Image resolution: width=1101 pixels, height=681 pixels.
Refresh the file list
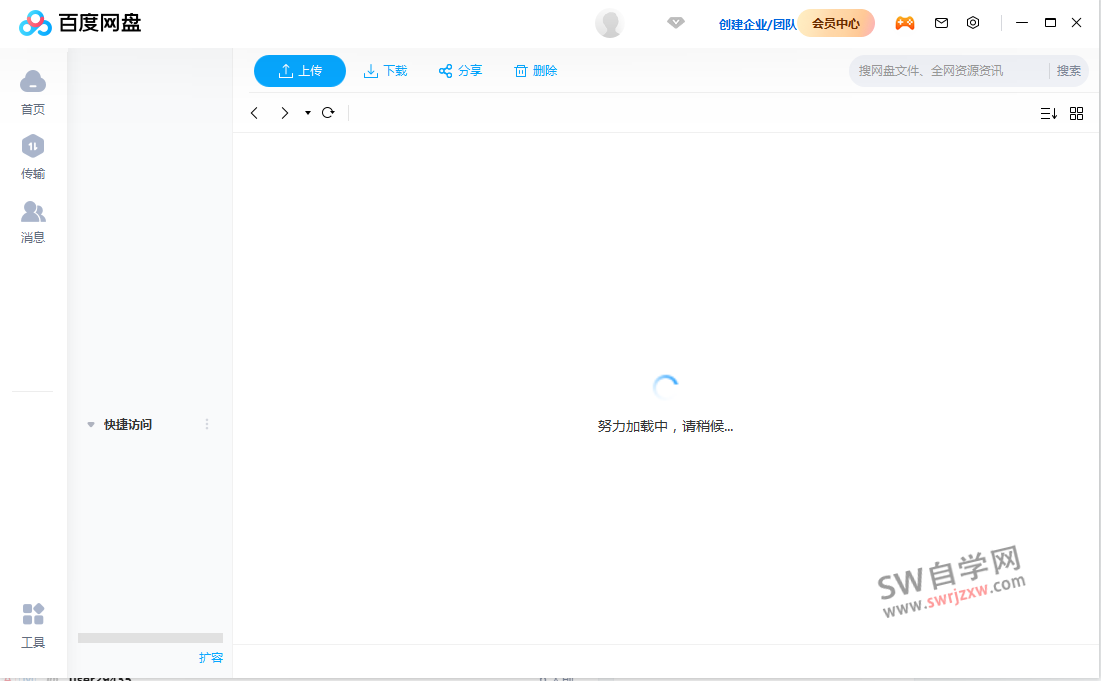[x=328, y=113]
